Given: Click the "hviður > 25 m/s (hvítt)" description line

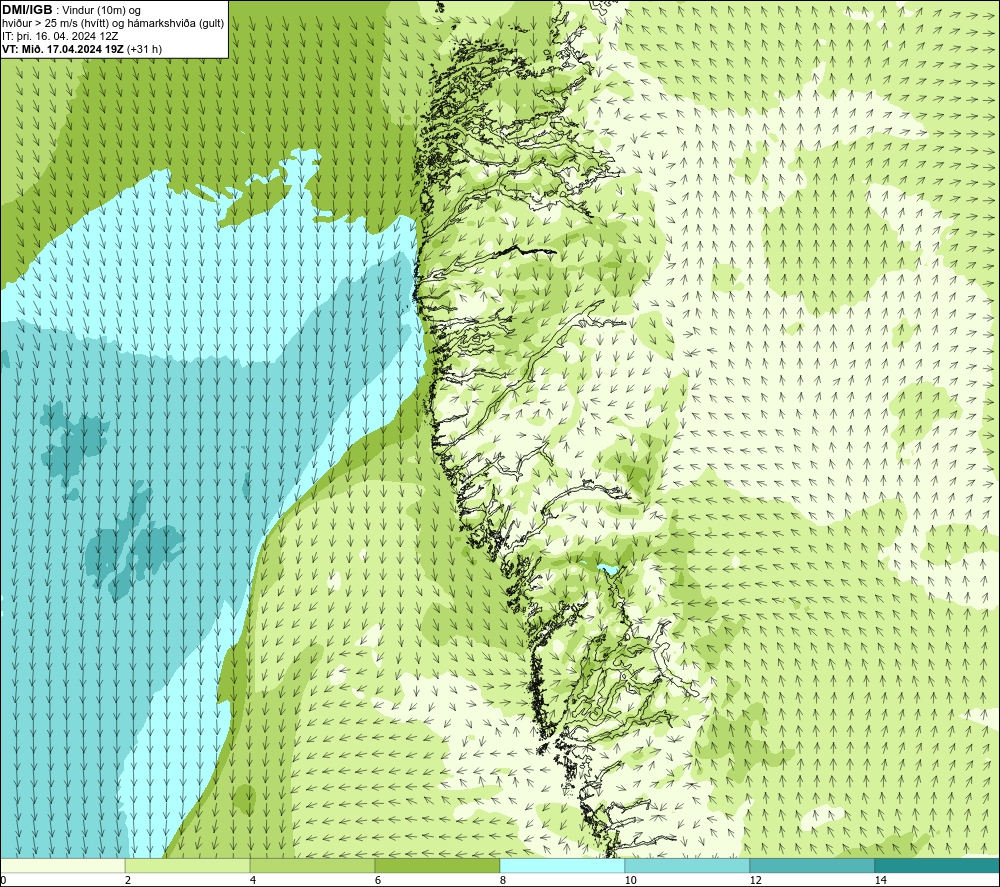Looking at the screenshot, I should [113, 23].
